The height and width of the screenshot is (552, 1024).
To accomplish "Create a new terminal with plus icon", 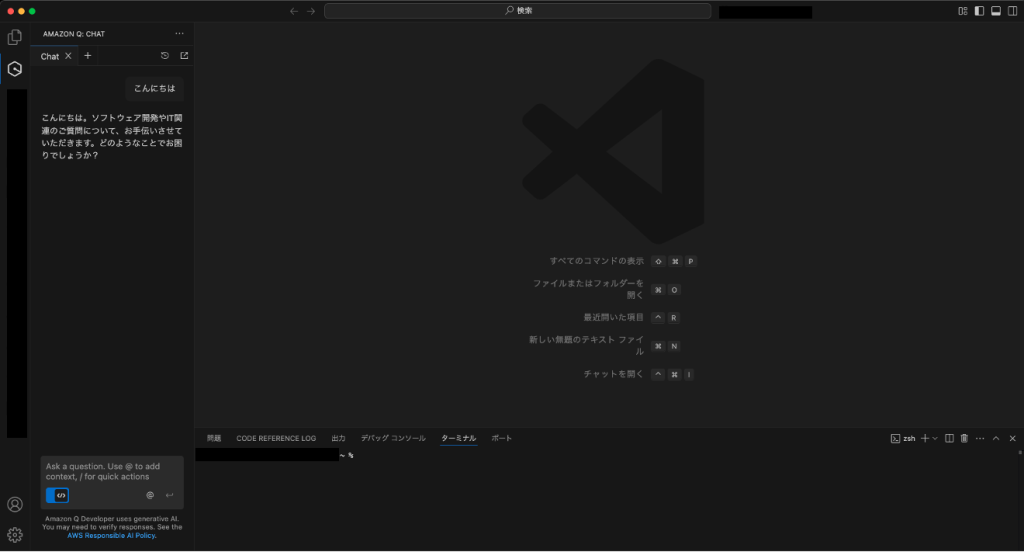I will pyautogui.click(x=925, y=438).
